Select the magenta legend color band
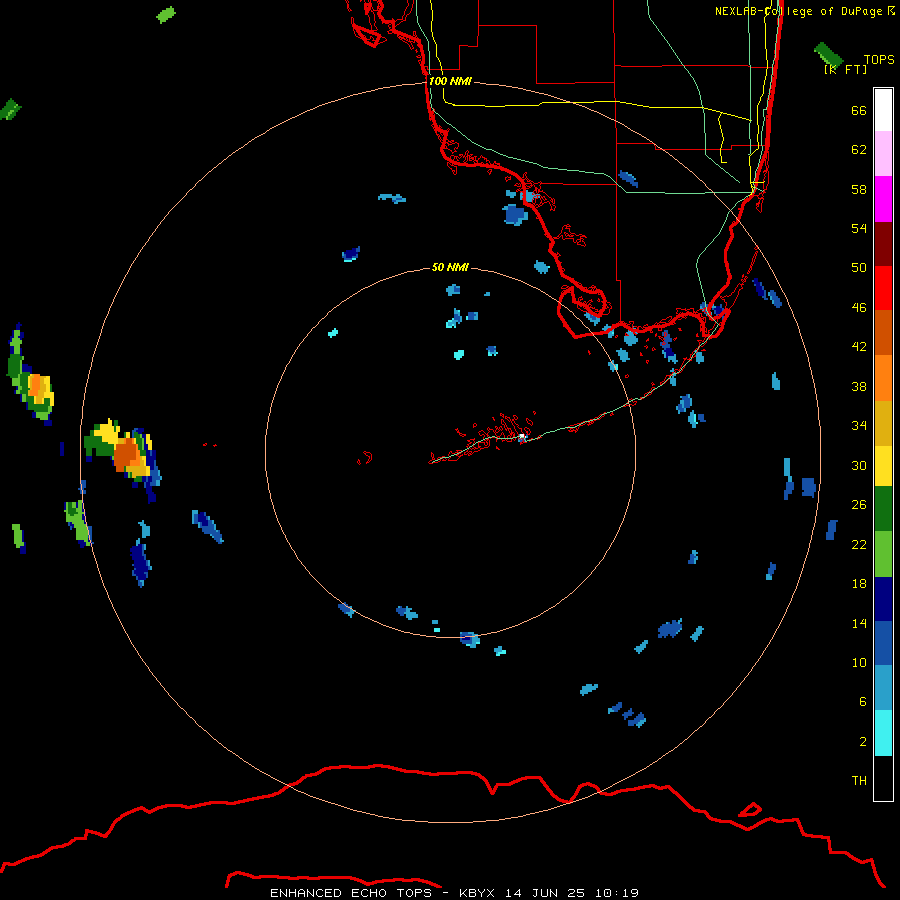 point(883,199)
